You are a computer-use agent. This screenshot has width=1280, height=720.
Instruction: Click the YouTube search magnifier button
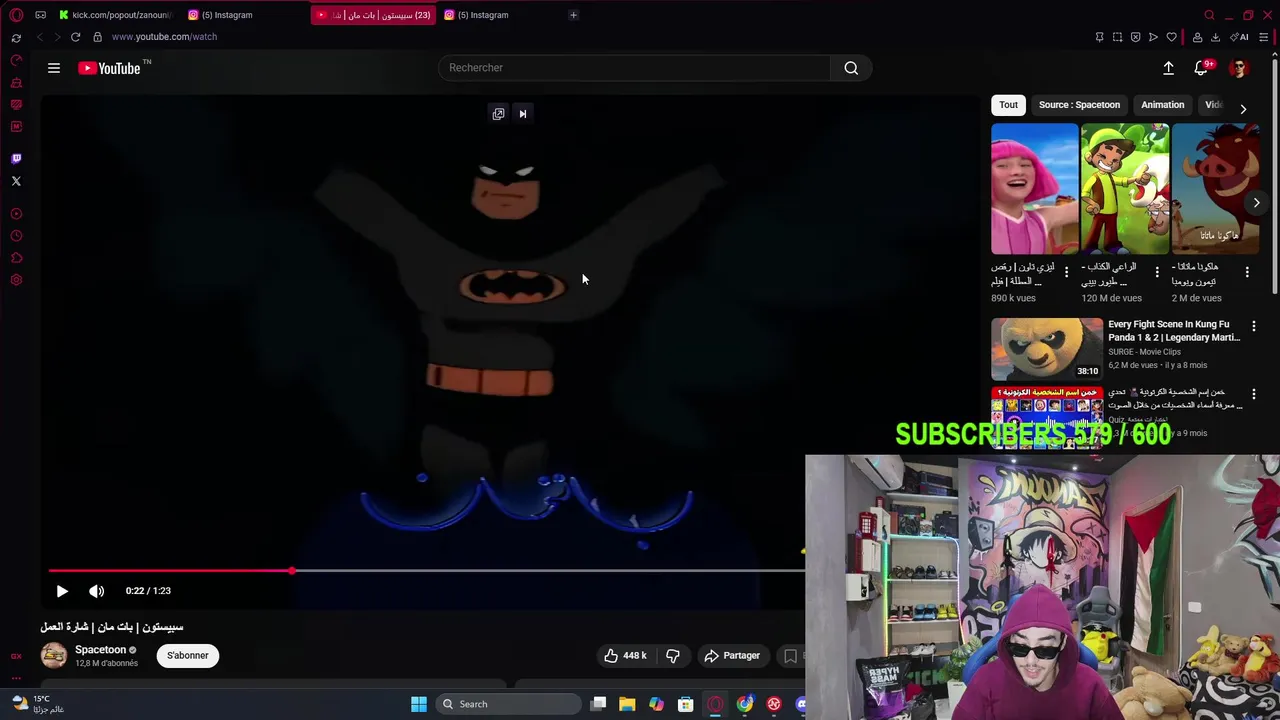(851, 68)
